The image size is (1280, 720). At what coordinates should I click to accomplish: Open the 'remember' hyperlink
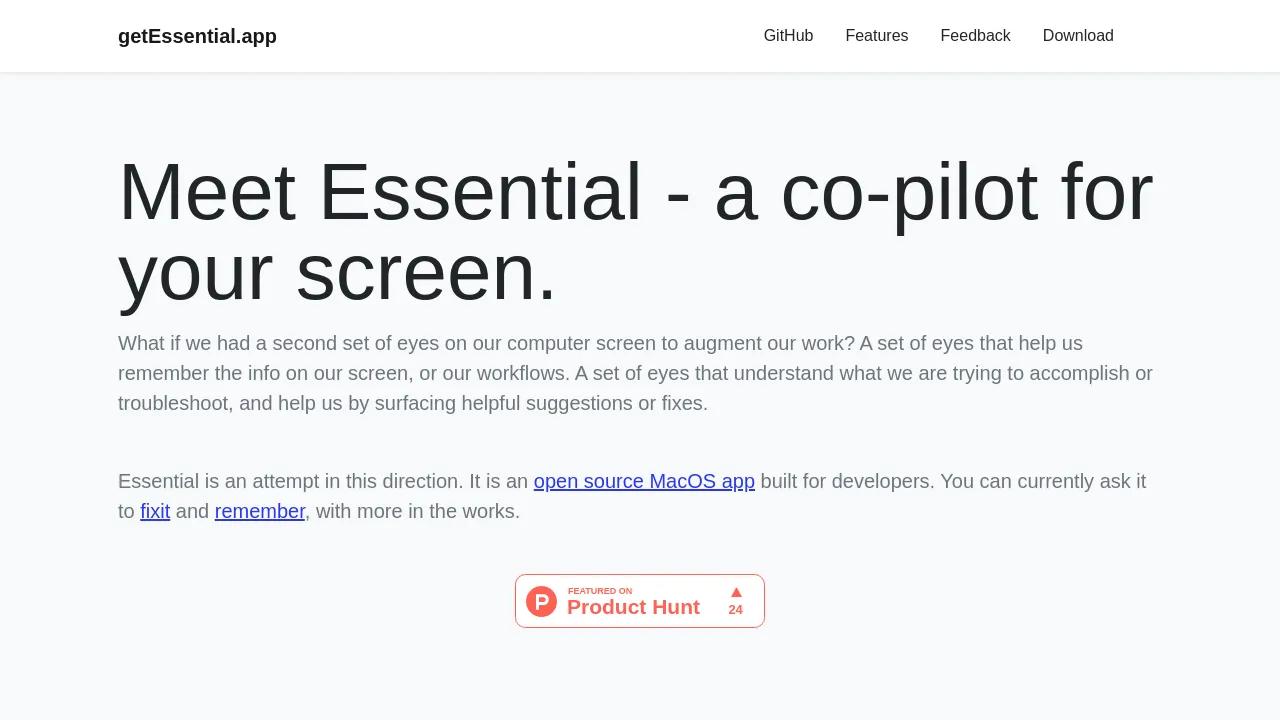[259, 511]
